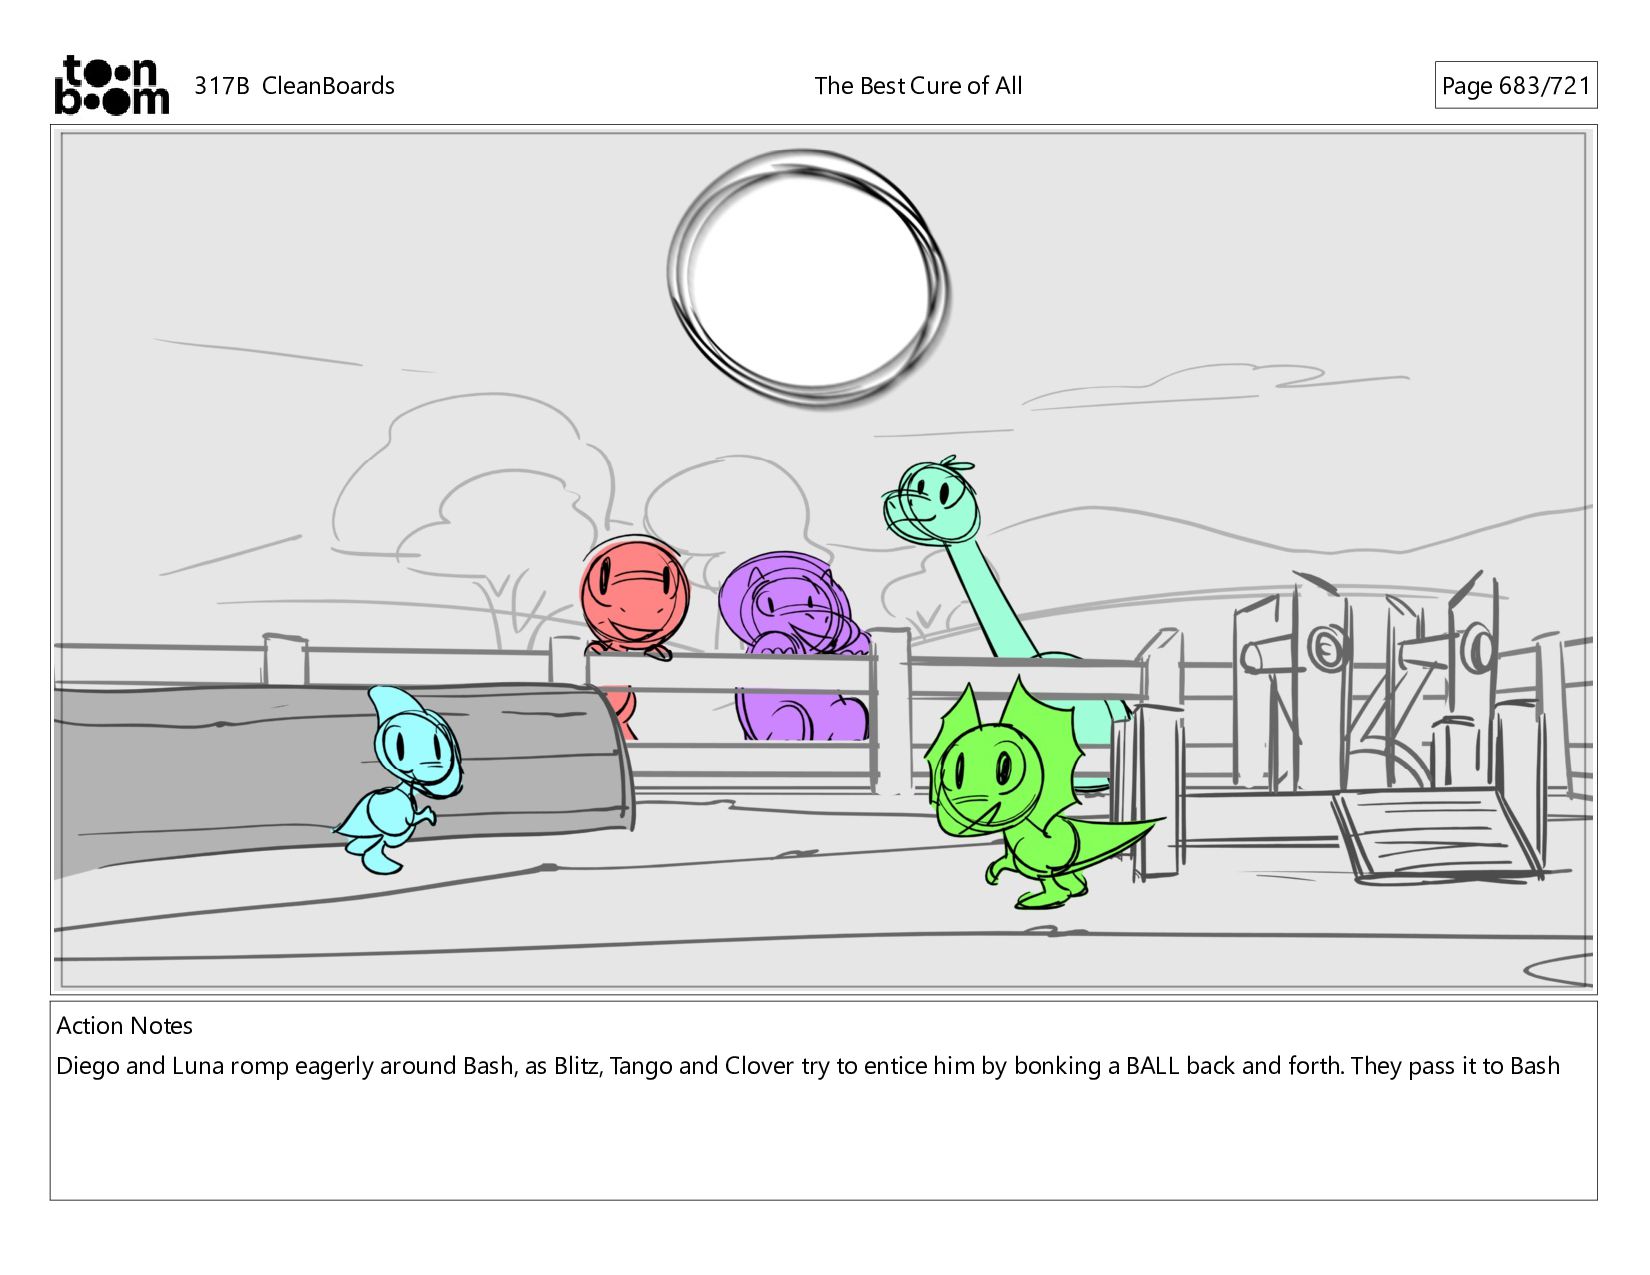The height and width of the screenshot is (1275, 1650).
Task: Click the 'Action Notes' heading
Action: [x=124, y=1026]
